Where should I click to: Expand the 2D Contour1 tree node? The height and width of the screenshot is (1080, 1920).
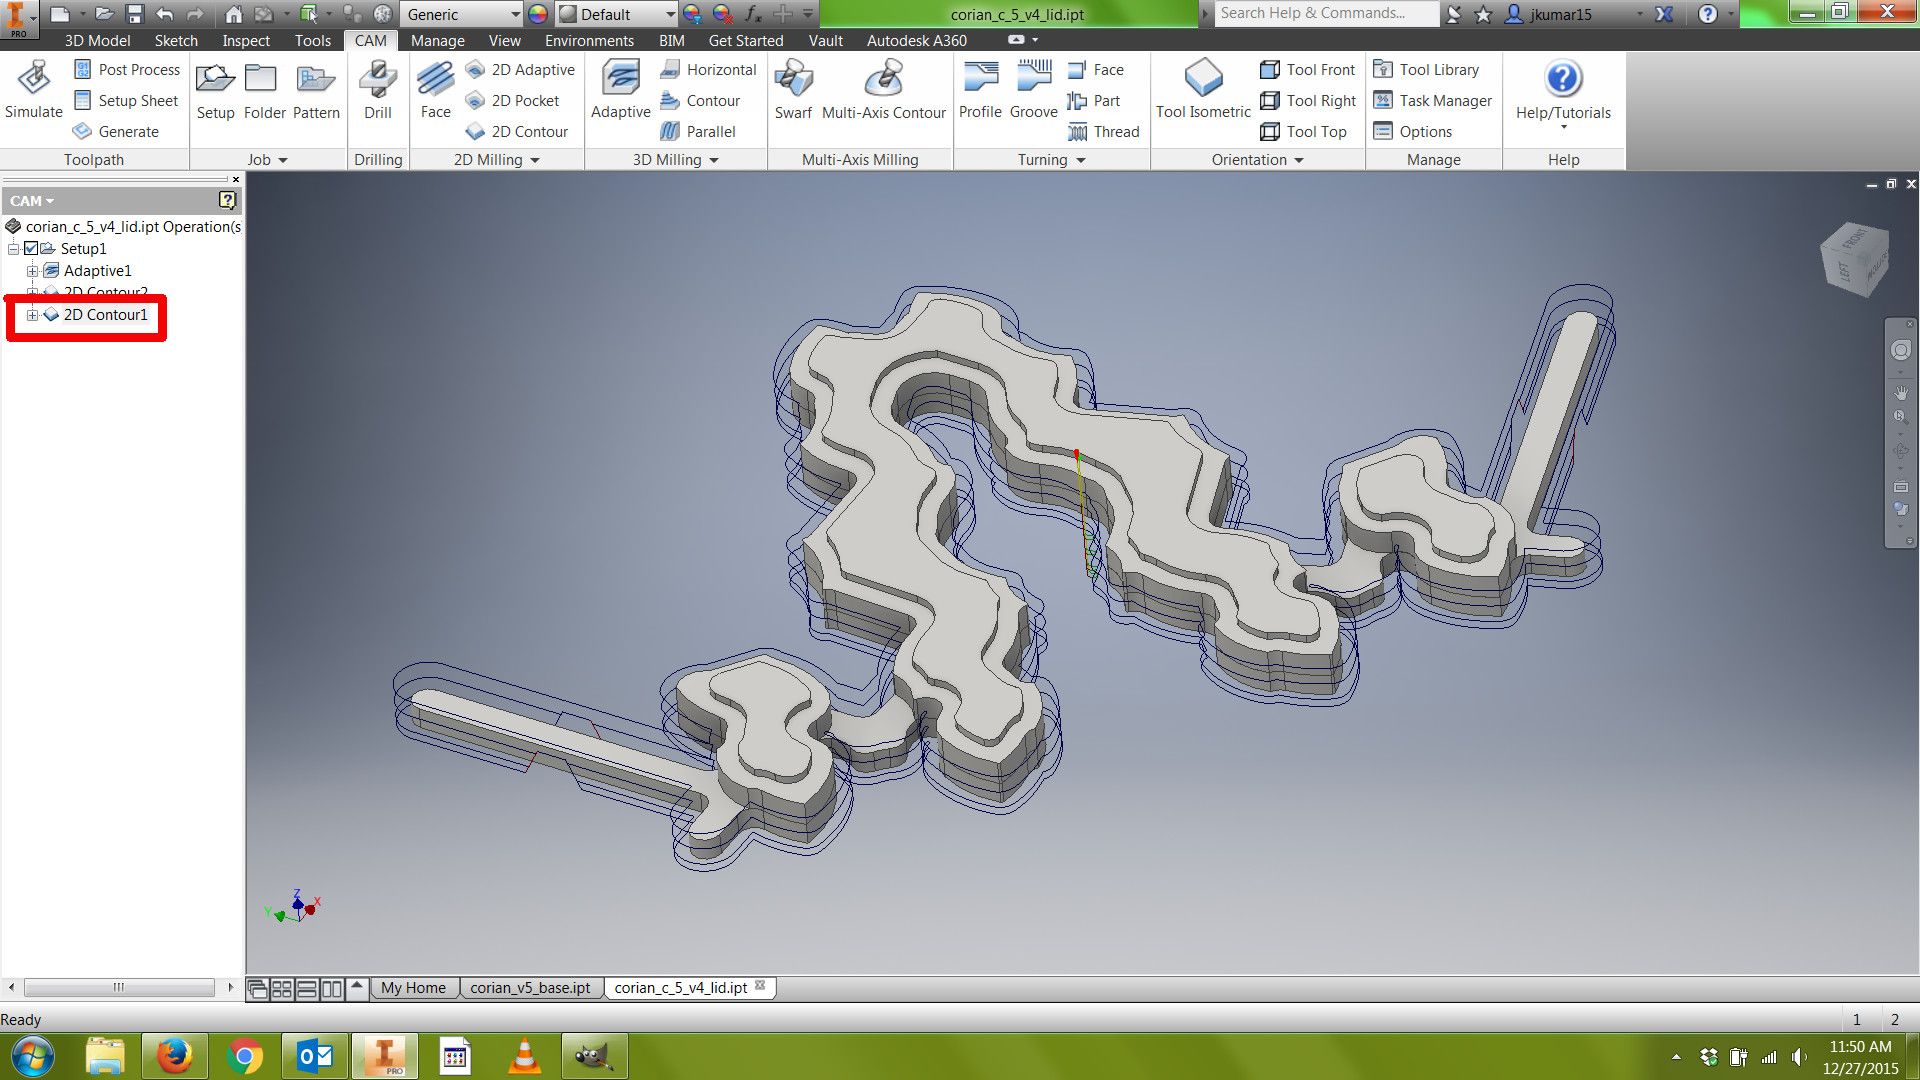32,315
